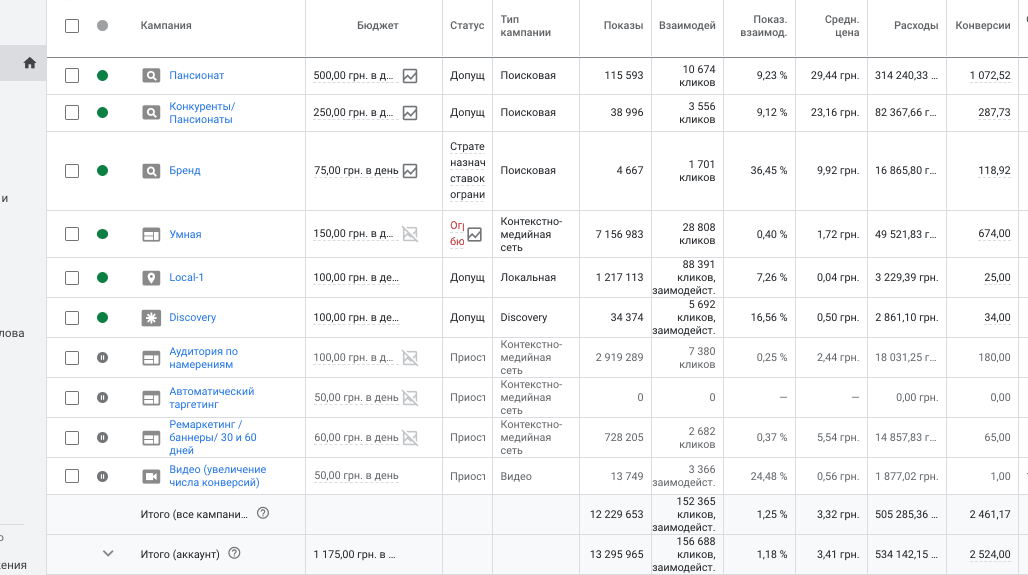Click status chart icon in Умная status cell
Image resolution: width=1028 pixels, height=575 pixels.
(x=475, y=234)
